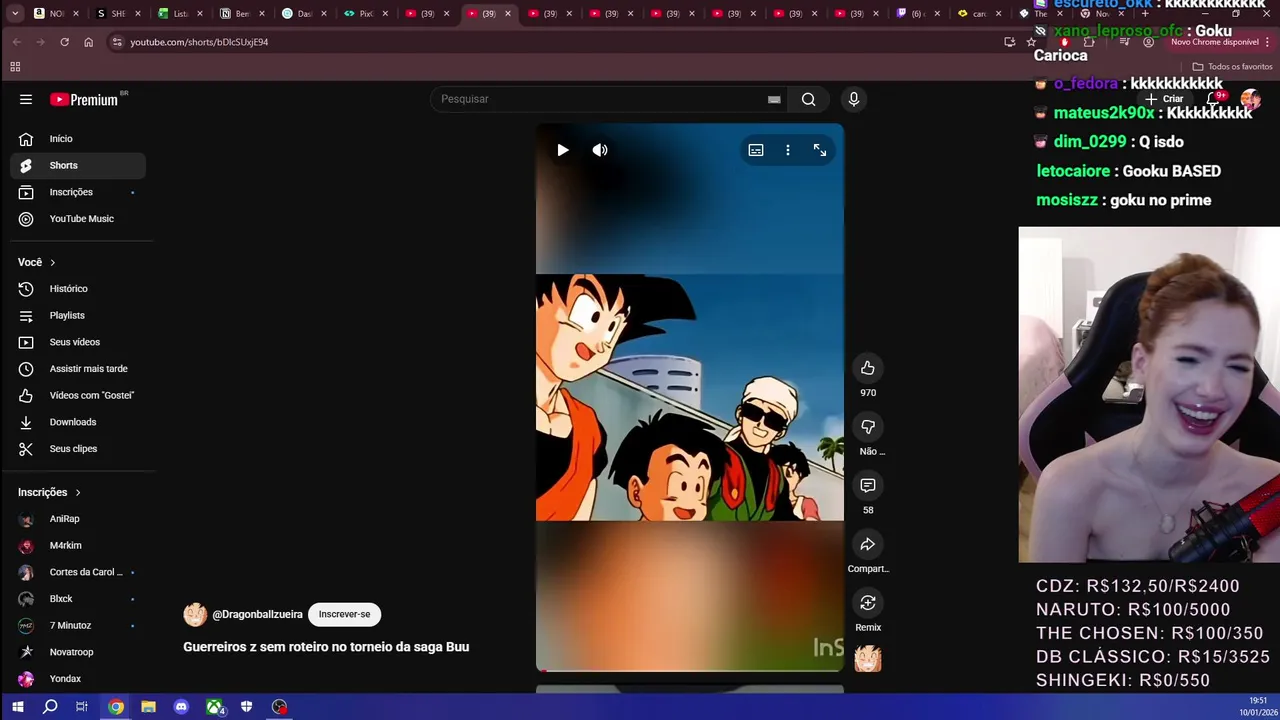The height and width of the screenshot is (720, 1280).
Task: Play the Short video
Action: [563, 150]
